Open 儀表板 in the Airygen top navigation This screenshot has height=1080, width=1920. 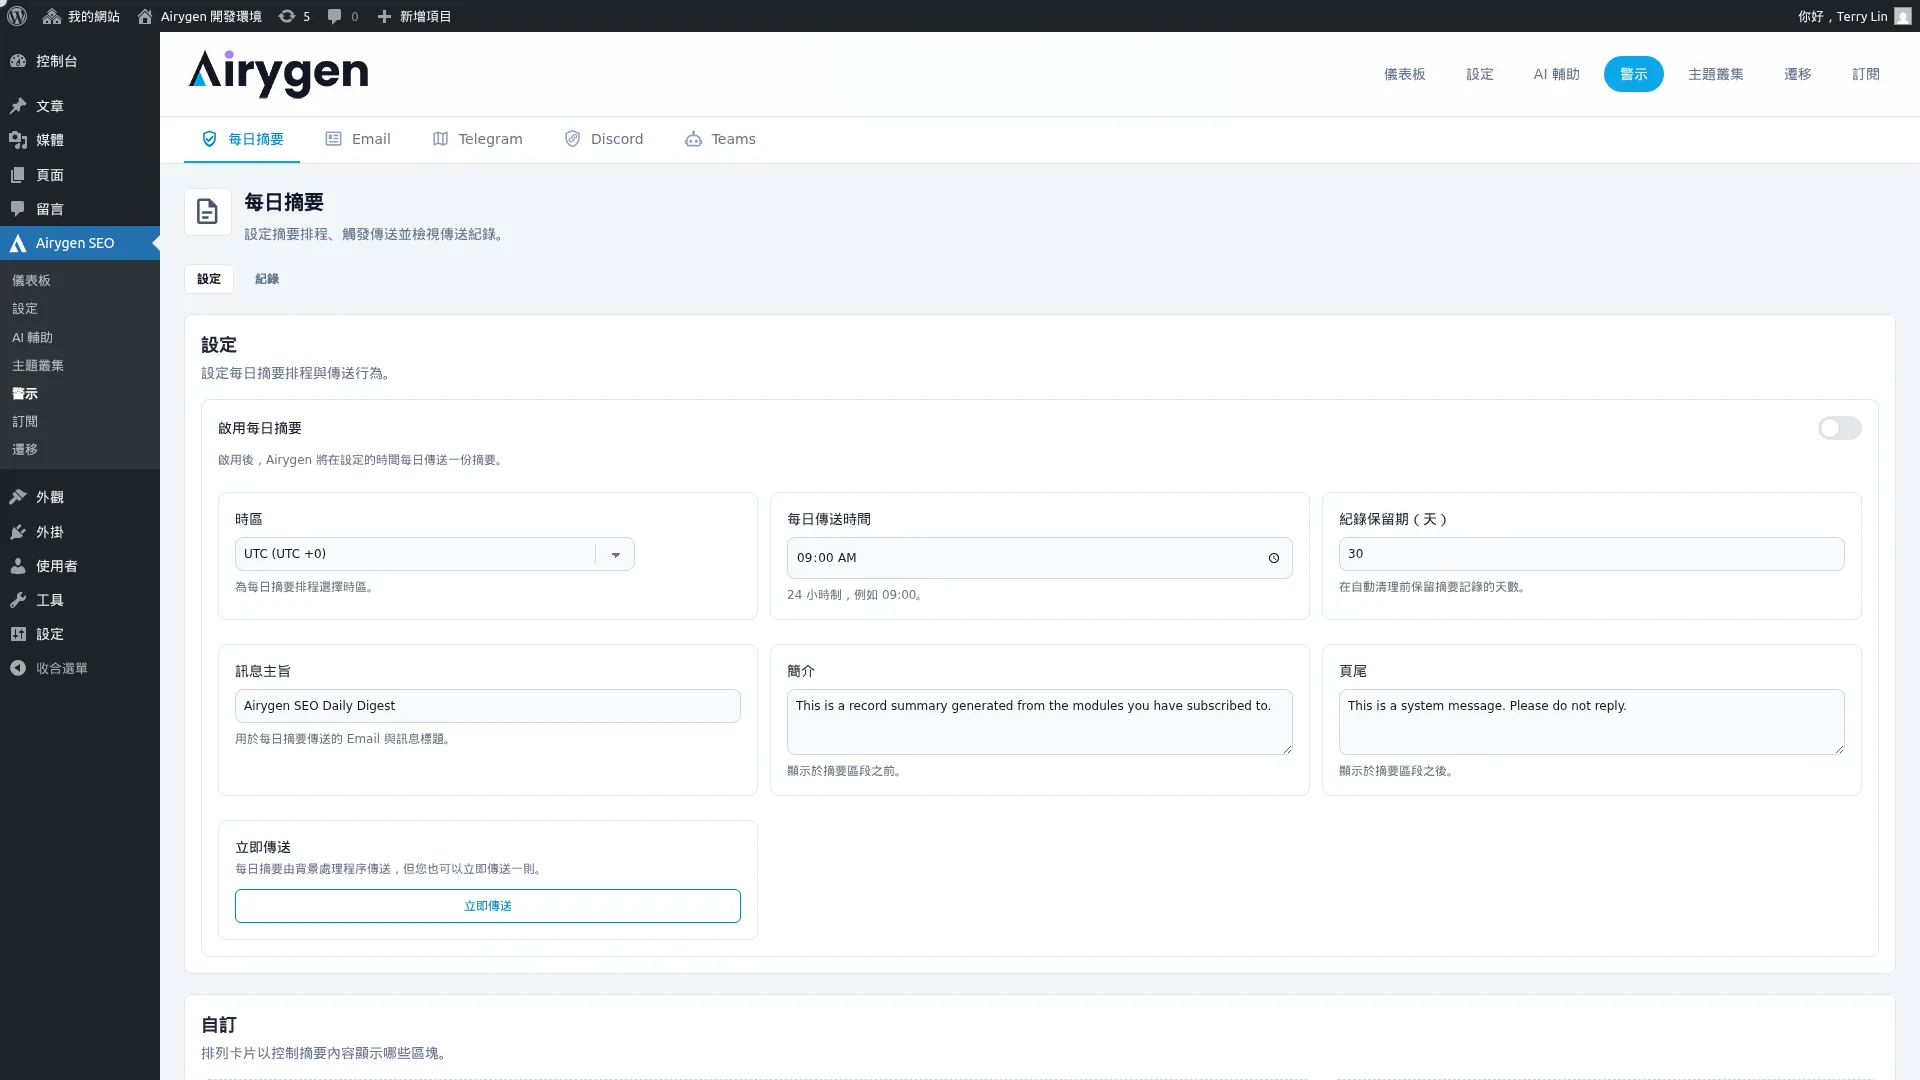click(1404, 74)
